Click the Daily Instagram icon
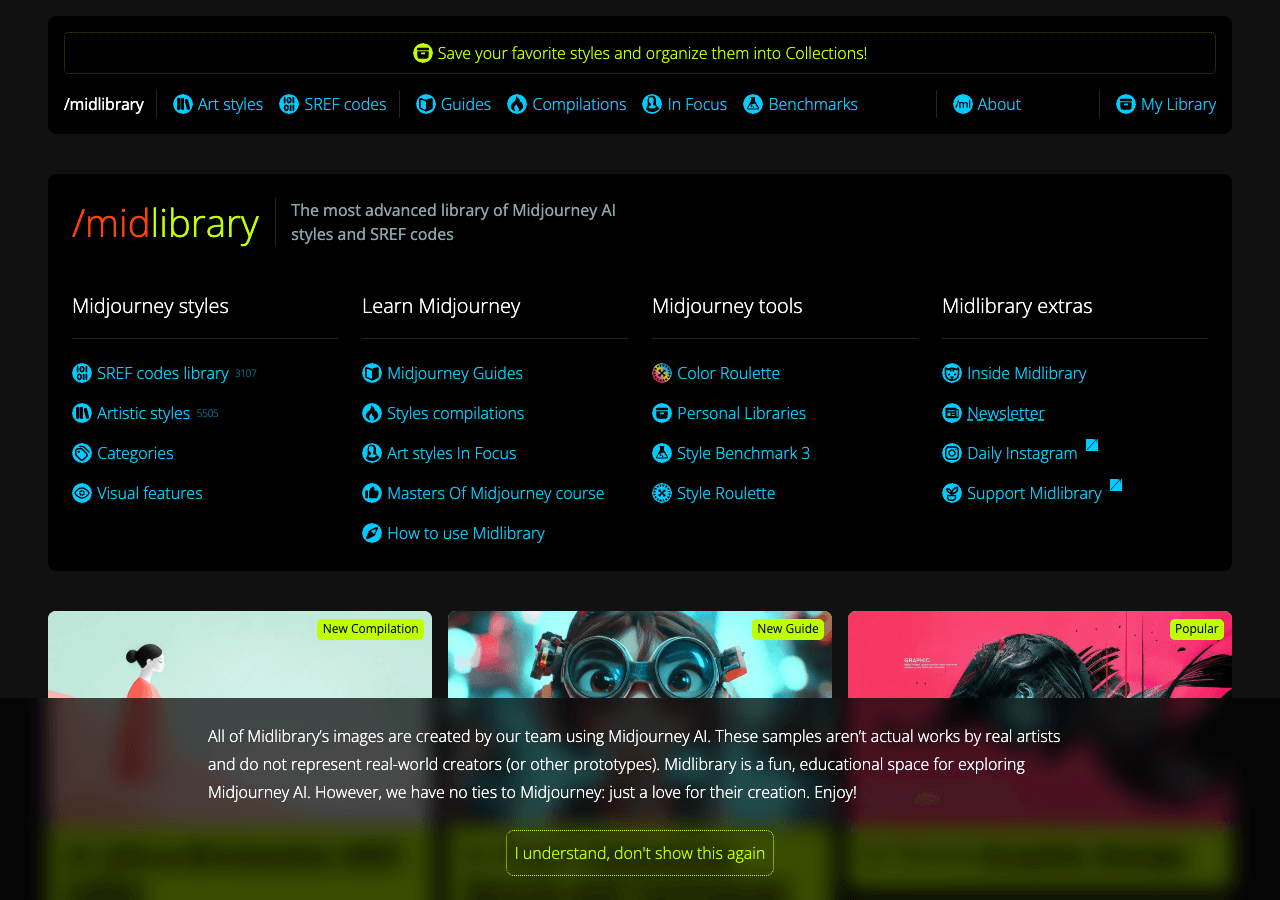1280x900 pixels. (952, 453)
